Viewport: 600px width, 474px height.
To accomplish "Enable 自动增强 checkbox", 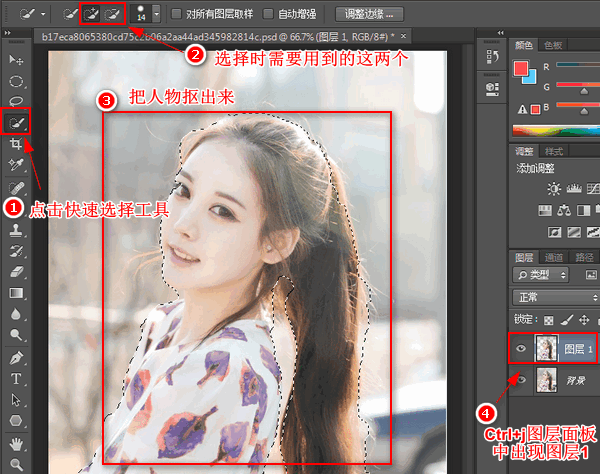I will tap(269, 15).
